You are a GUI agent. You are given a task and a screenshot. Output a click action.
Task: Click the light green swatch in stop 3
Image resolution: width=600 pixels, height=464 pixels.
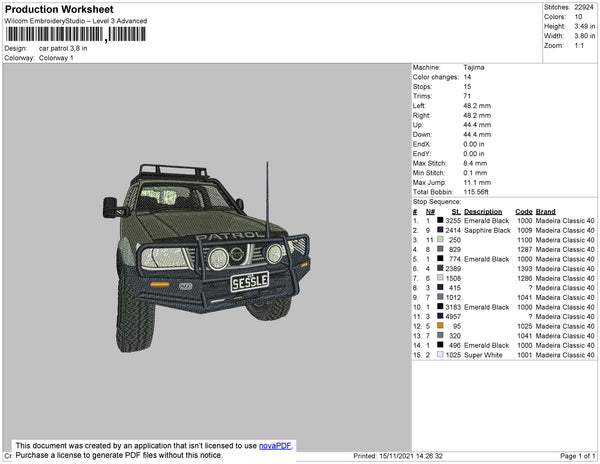pos(440,239)
